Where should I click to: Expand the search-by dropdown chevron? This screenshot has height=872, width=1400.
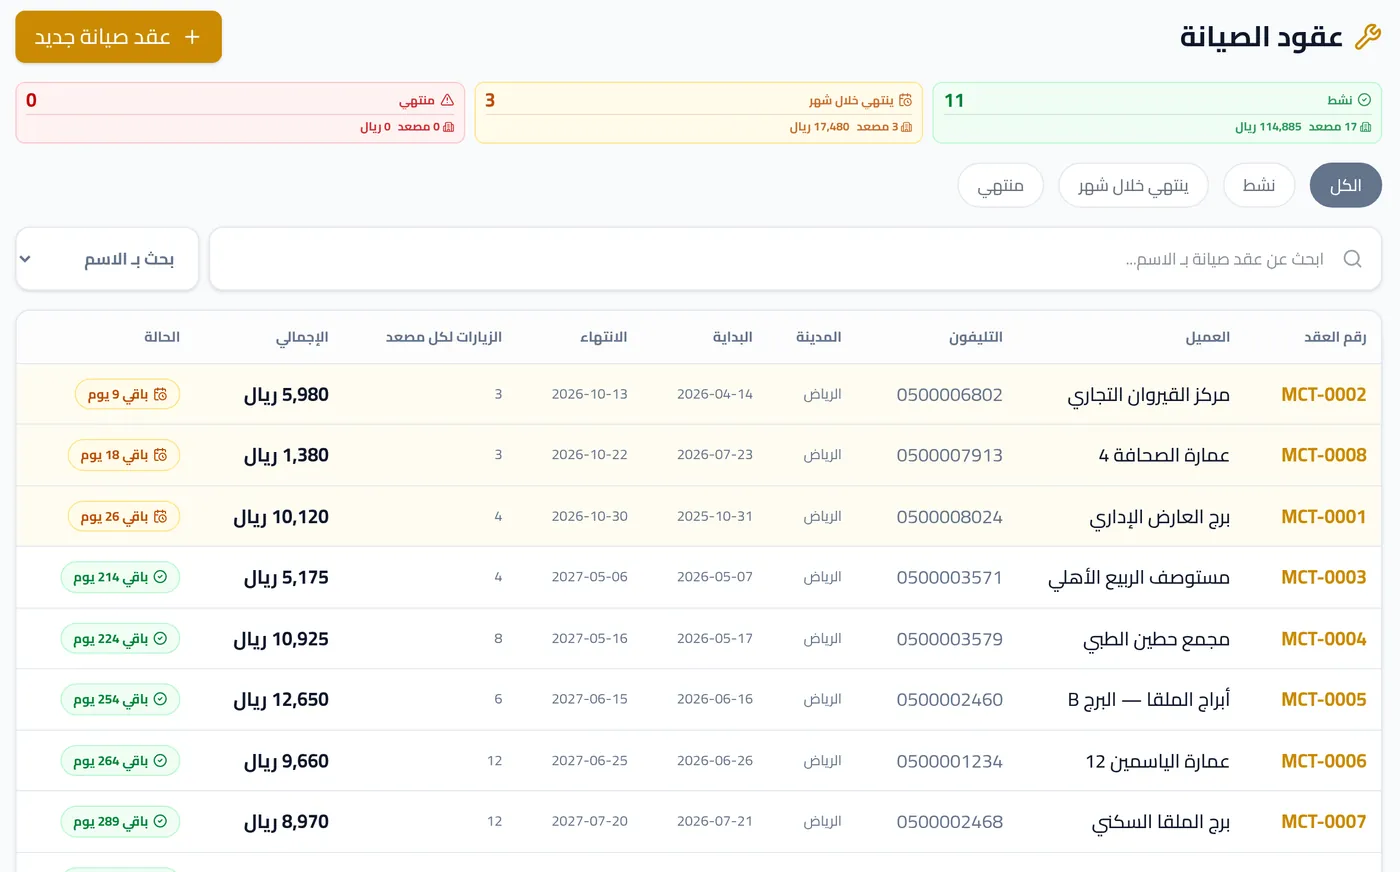(26, 259)
